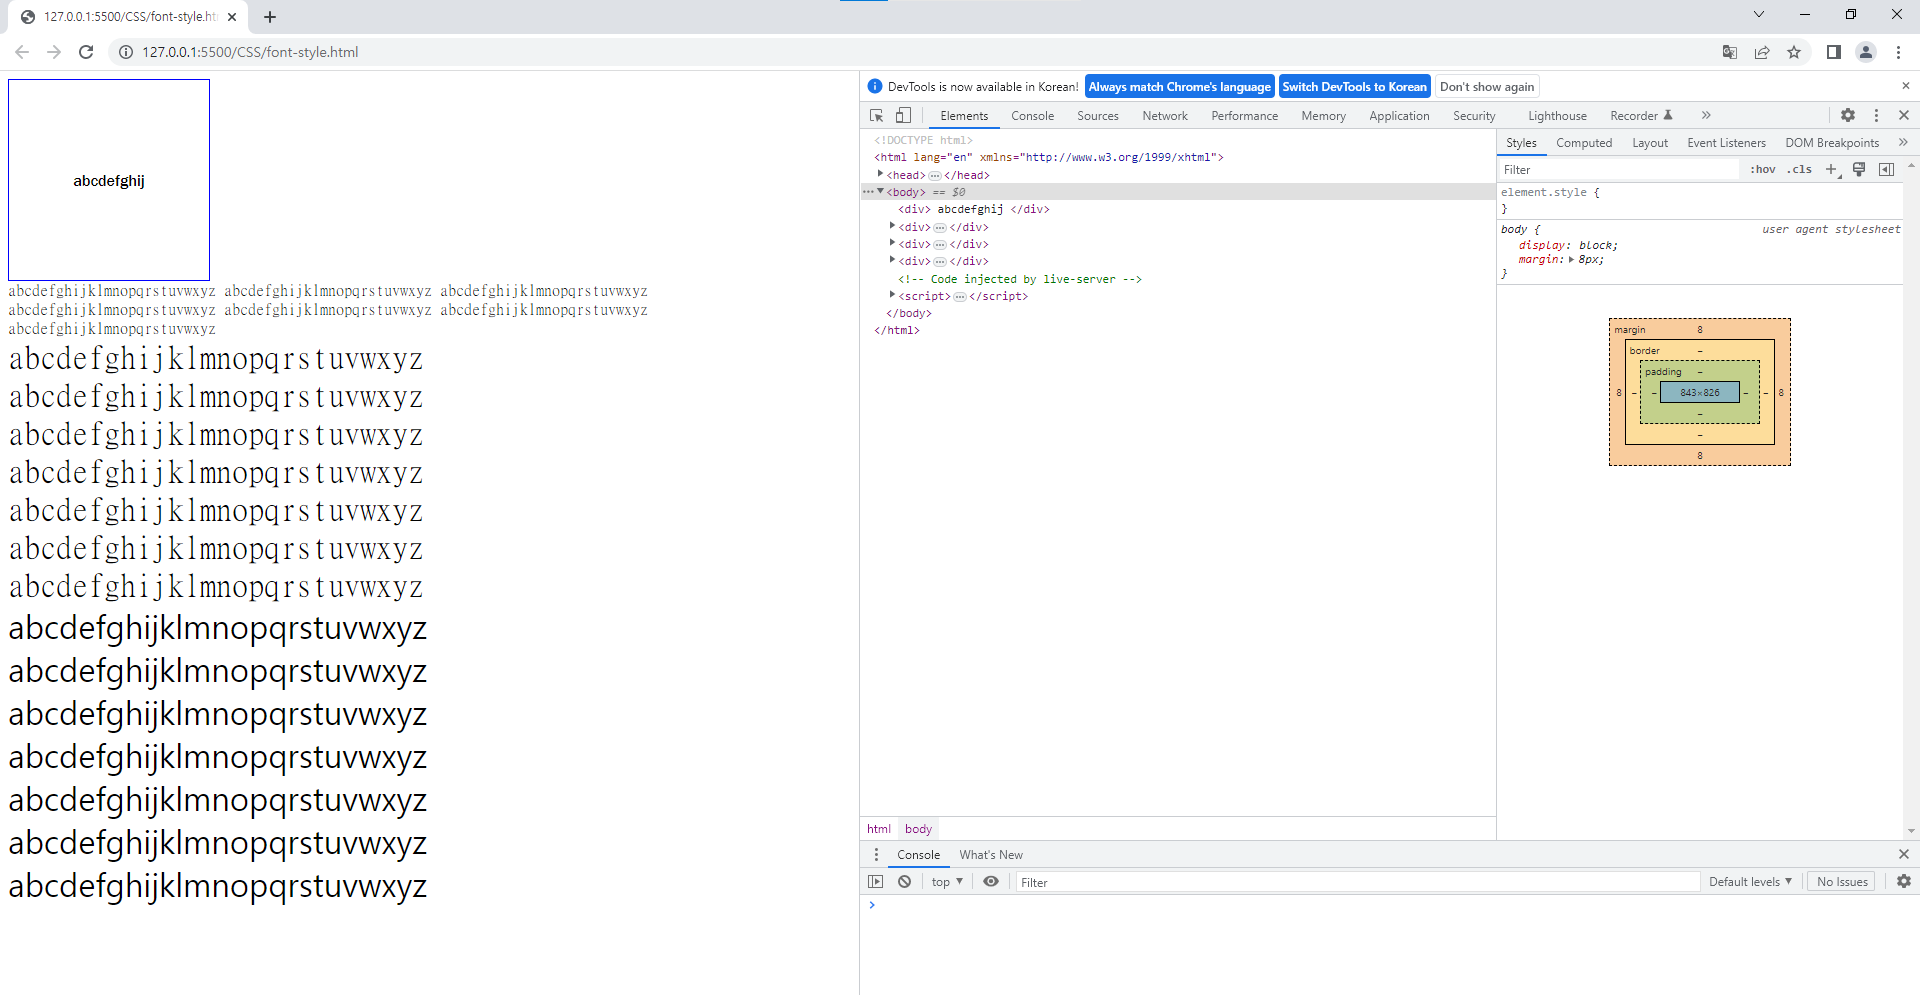Image resolution: width=1920 pixels, height=995 pixels.
Task: Toggle the .cls element classes panel
Action: coord(1799,170)
